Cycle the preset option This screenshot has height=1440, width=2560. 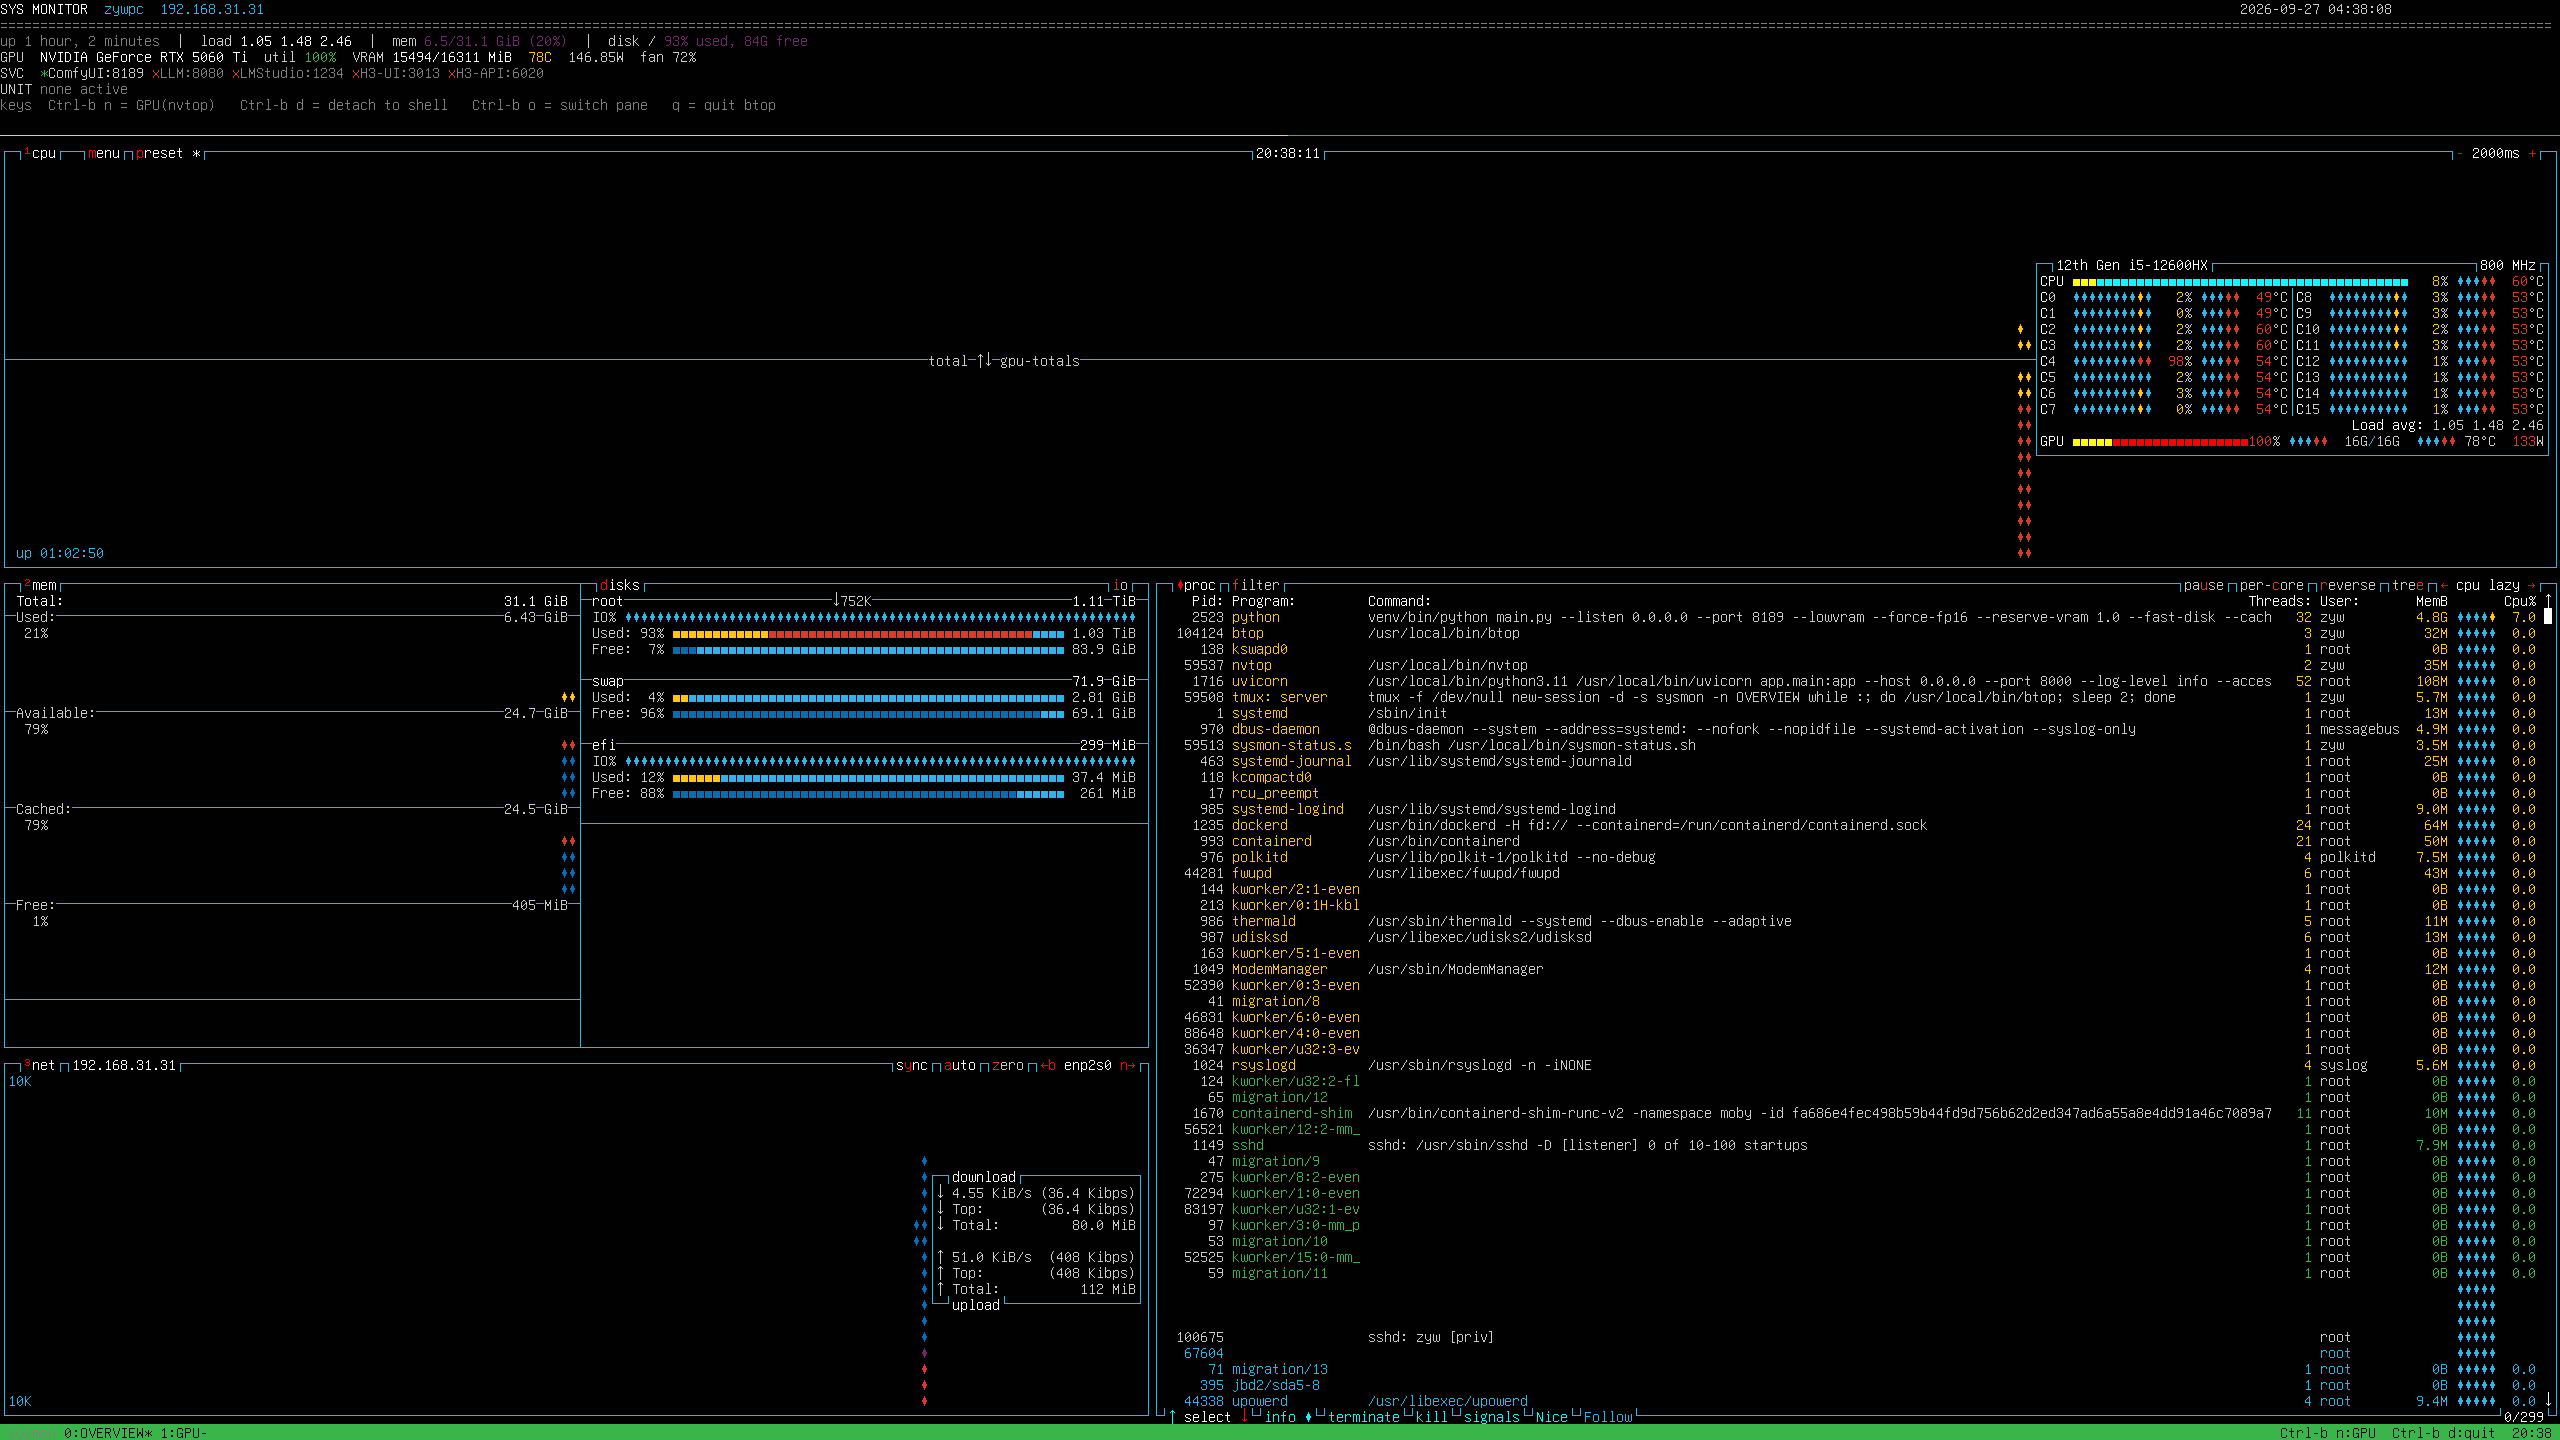click(168, 153)
